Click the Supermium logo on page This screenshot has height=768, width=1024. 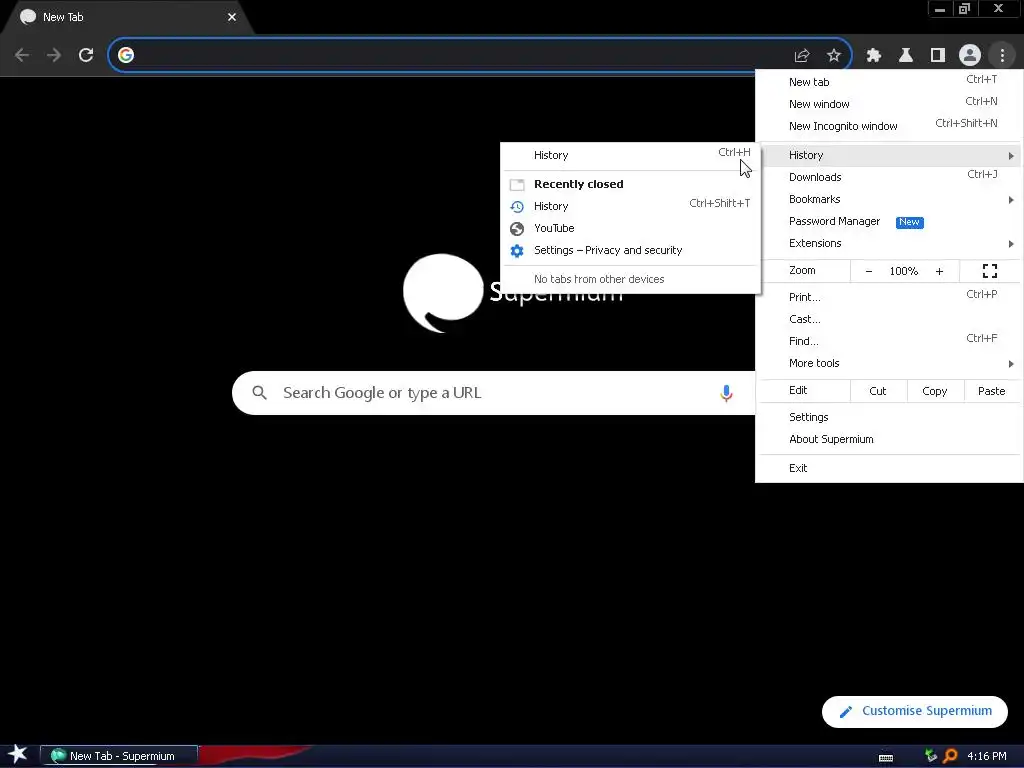click(x=443, y=293)
